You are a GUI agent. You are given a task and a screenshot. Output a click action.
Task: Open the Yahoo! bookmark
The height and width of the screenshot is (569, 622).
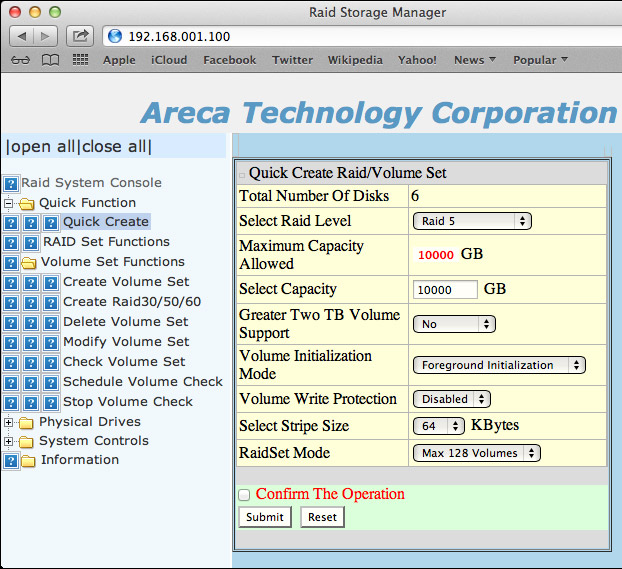(x=417, y=60)
